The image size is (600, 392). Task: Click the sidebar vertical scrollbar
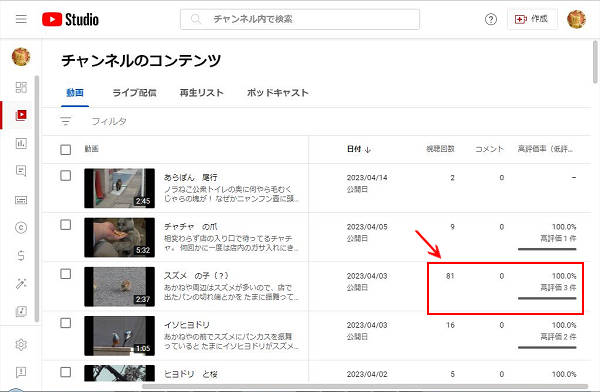click(x=37, y=198)
